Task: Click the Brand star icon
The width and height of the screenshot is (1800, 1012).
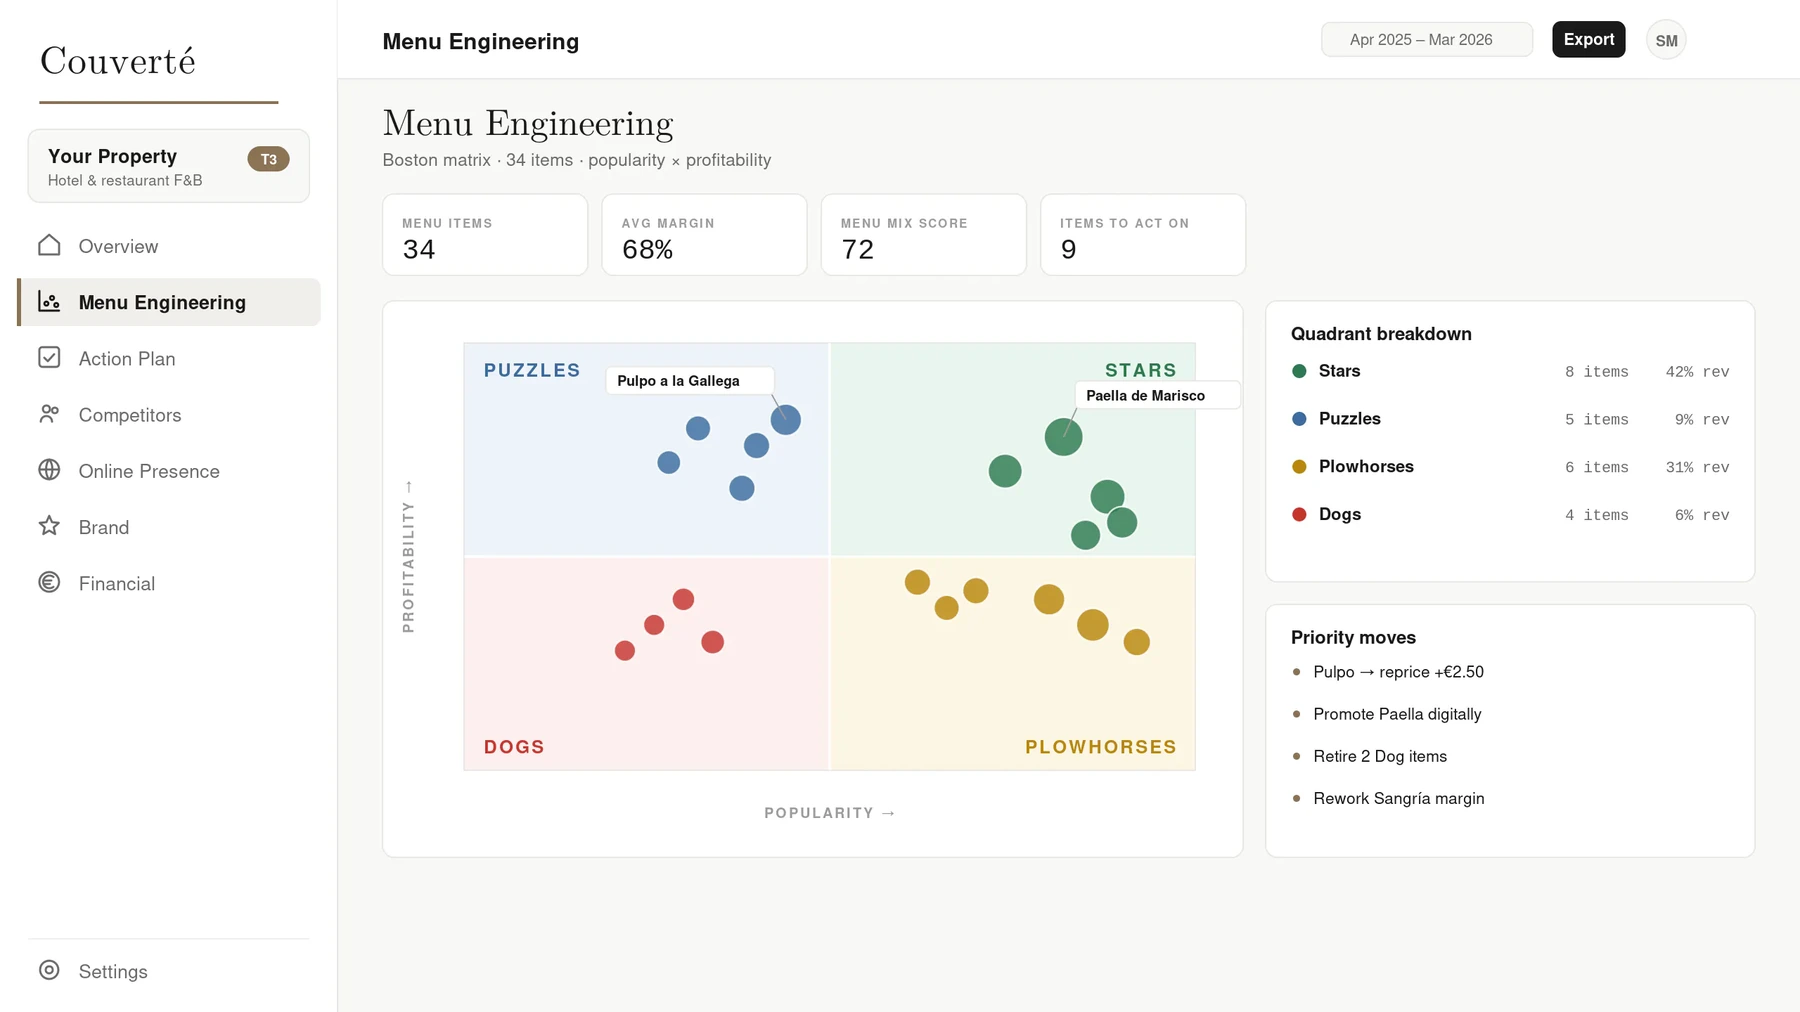Action: click(49, 526)
